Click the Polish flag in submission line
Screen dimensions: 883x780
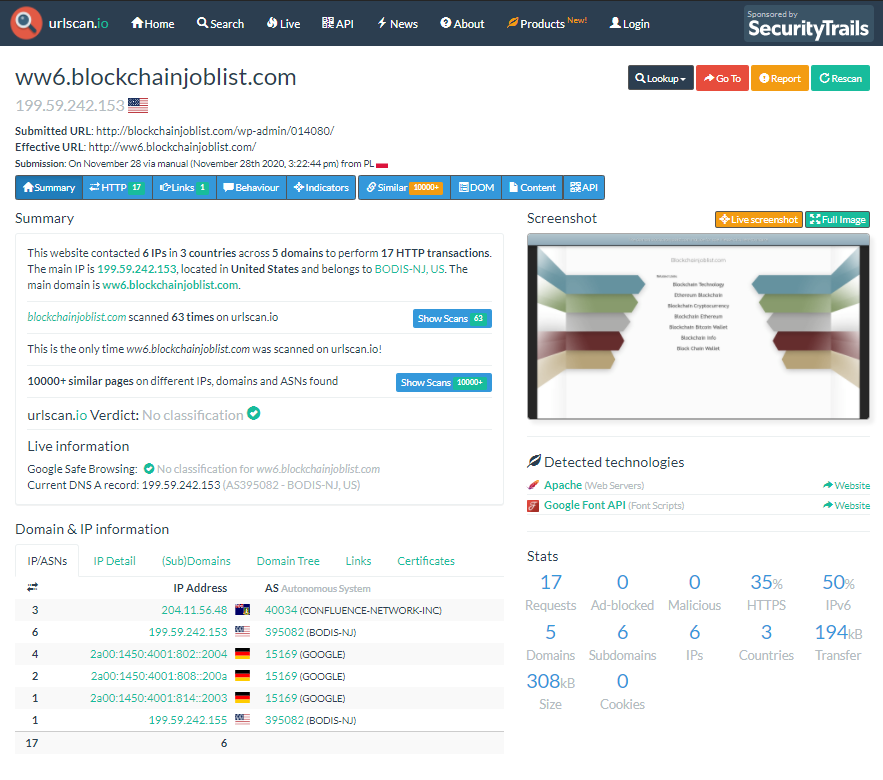pyautogui.click(x=382, y=163)
